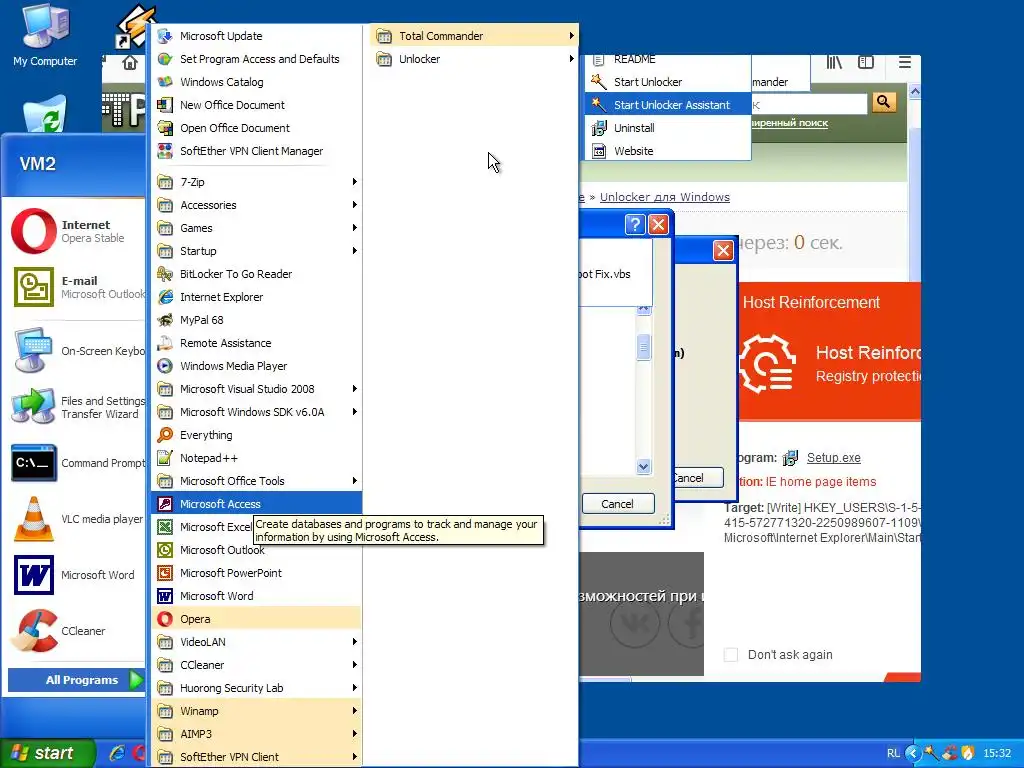Expand the VideoLAN folder
Screen dimensions: 1024x768
pyautogui.click(x=257, y=641)
